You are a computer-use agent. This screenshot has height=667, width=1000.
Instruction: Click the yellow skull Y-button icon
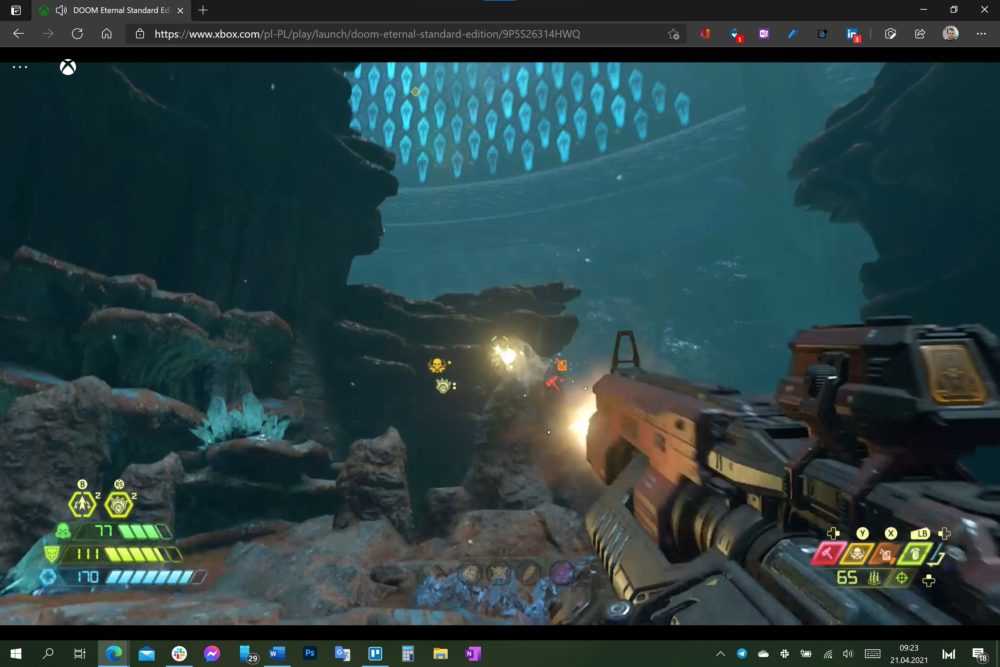click(857, 553)
